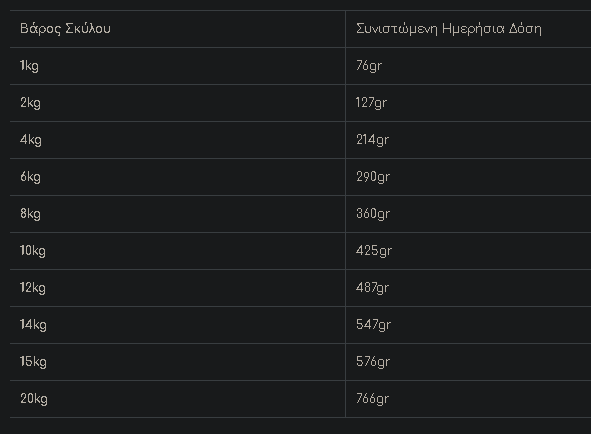This screenshot has width=591, height=434.
Task: Click the 425gr dose value
Action: [x=374, y=251]
